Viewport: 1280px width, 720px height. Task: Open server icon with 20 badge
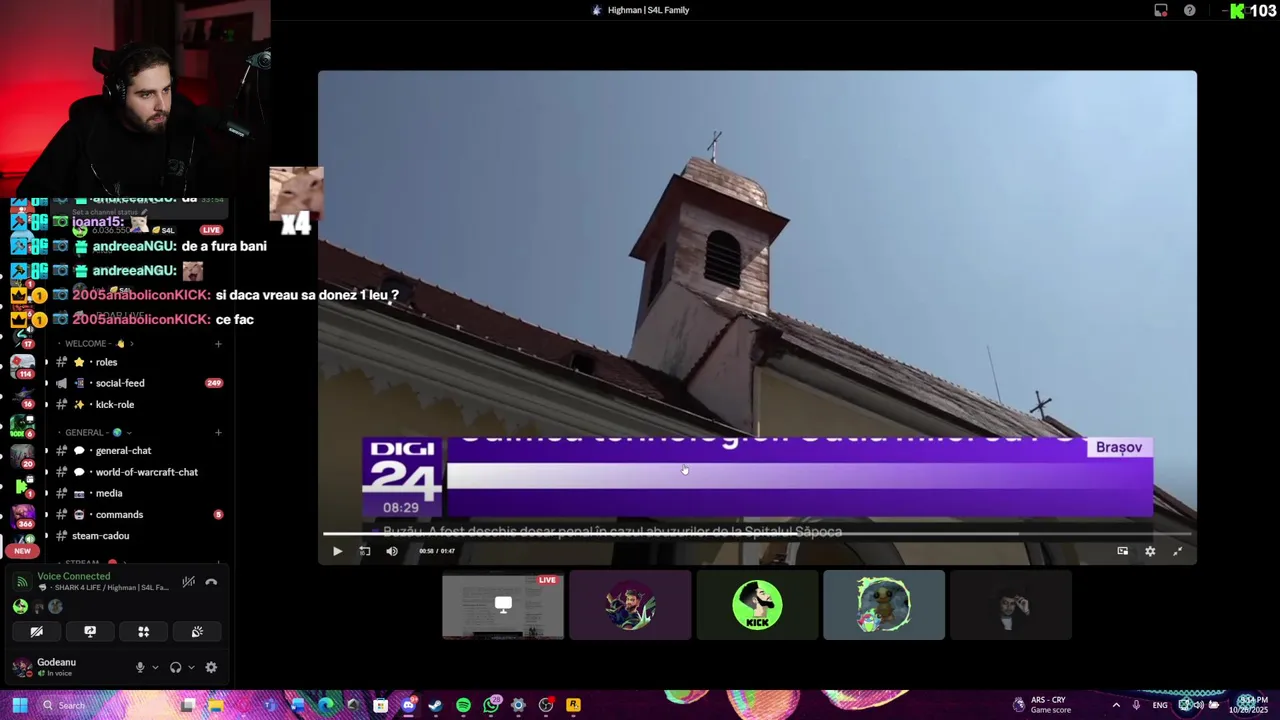point(22,455)
